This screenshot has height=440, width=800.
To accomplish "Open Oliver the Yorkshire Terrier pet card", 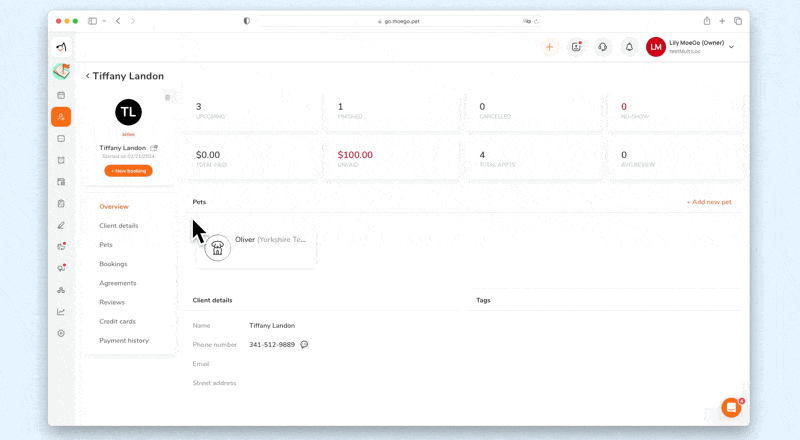I will click(256, 248).
